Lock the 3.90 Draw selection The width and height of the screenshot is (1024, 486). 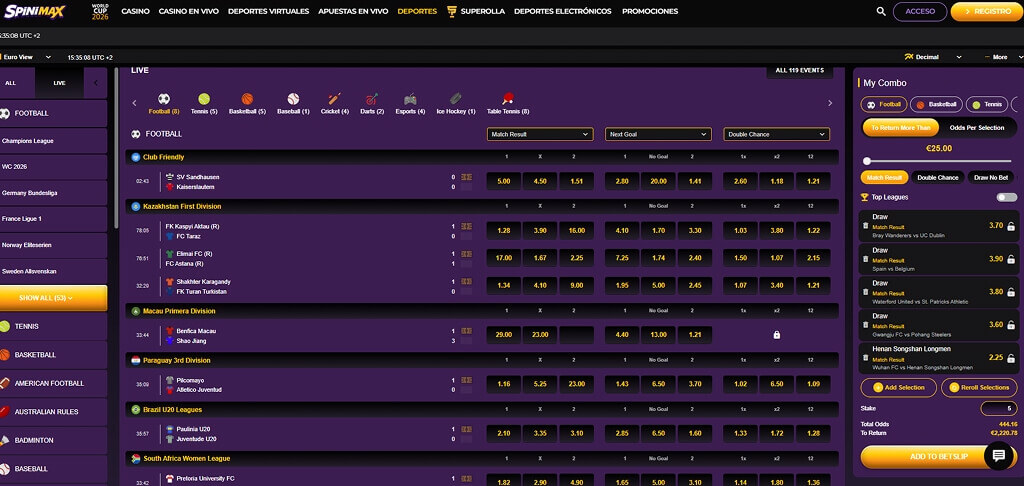[1011, 259]
